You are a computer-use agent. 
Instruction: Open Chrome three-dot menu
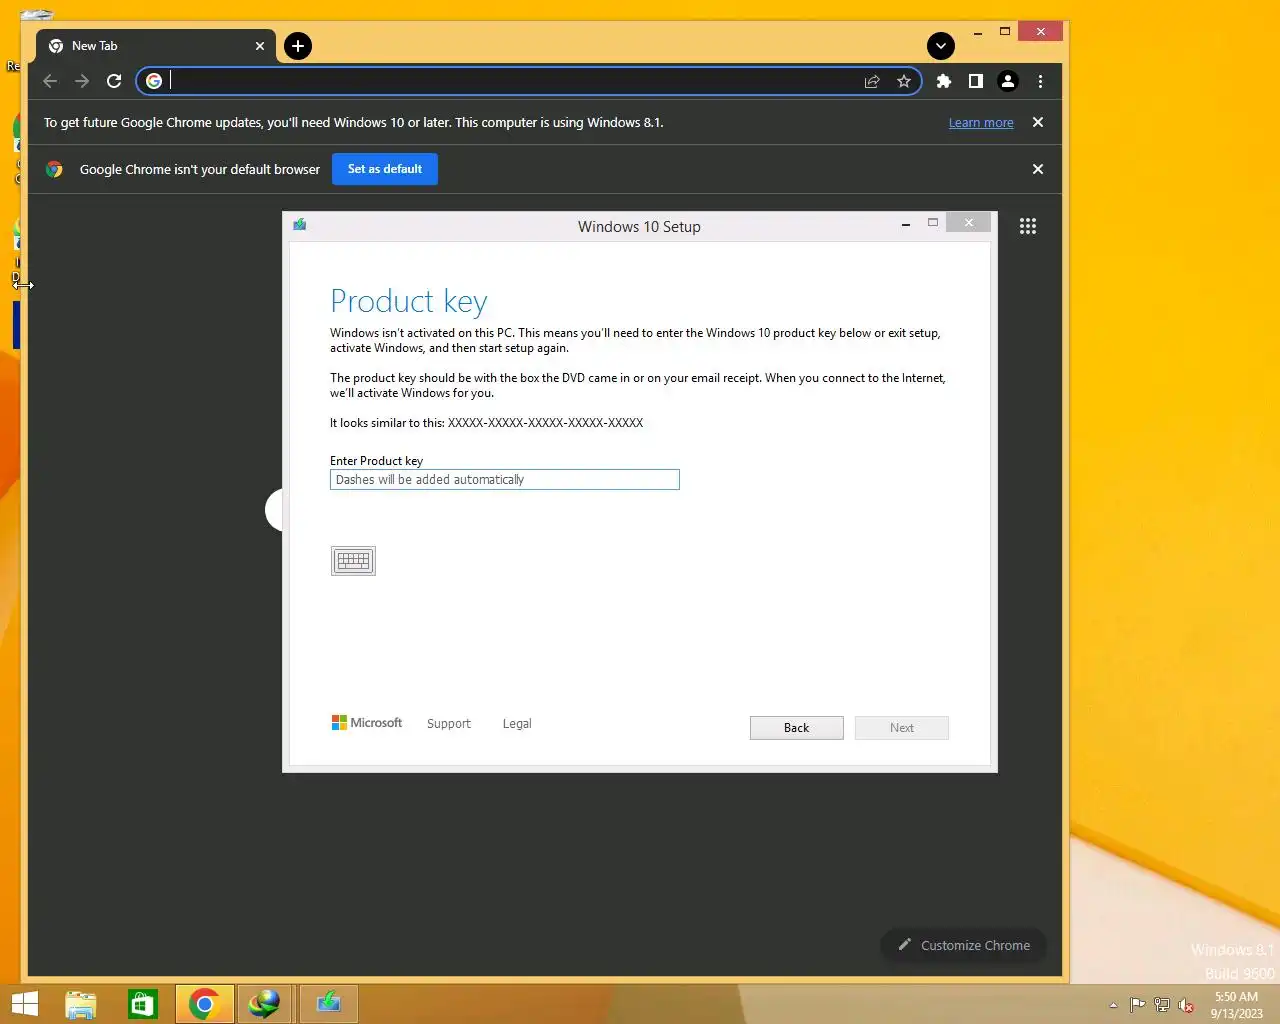(x=1040, y=81)
